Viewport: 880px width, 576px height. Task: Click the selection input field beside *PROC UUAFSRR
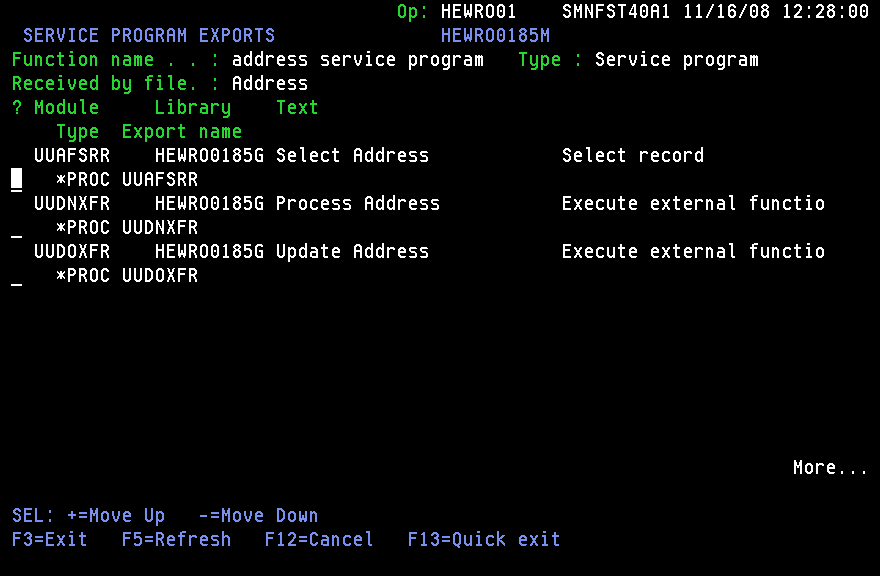16,179
